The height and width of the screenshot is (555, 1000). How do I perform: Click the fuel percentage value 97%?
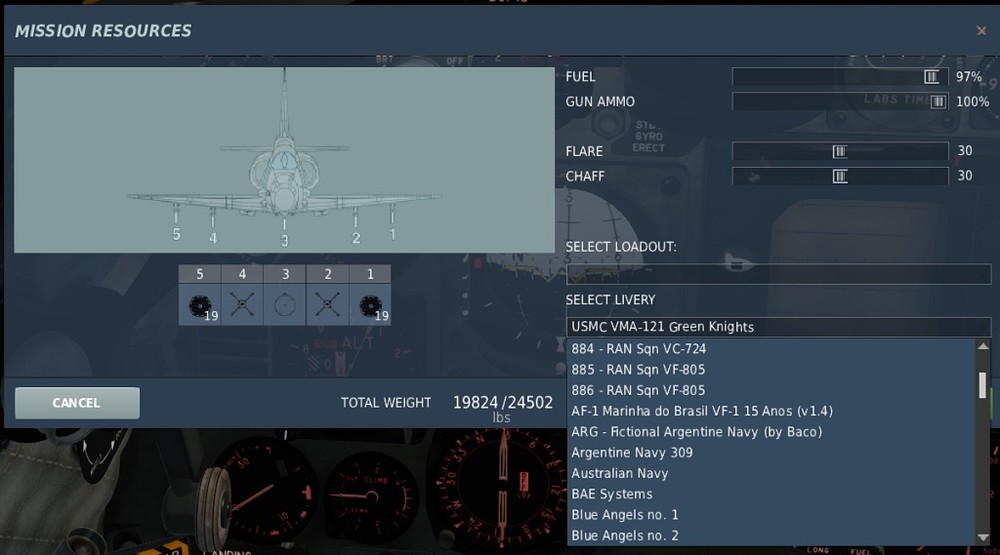[x=969, y=77]
